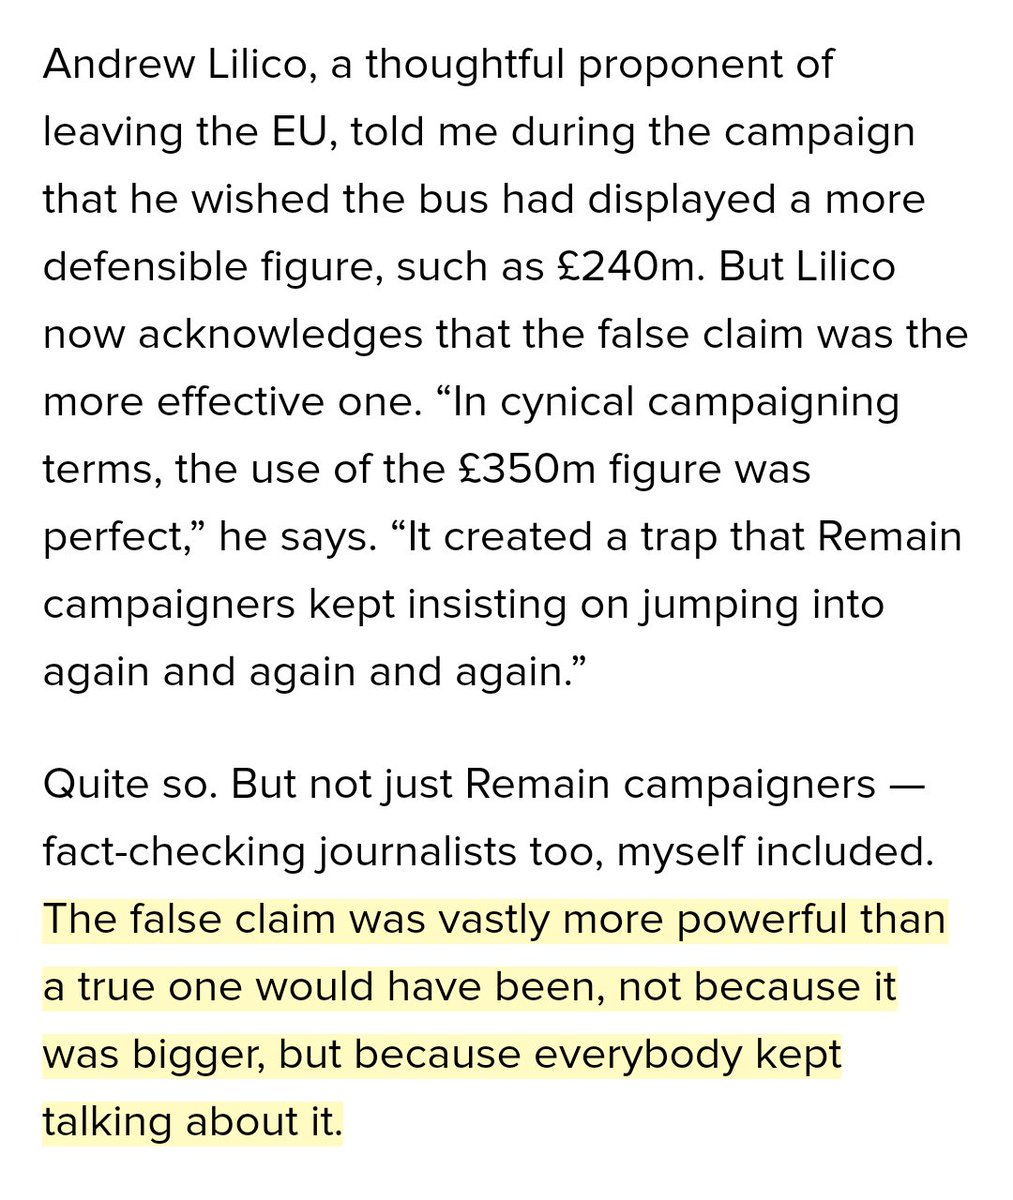This screenshot has width=1013, height=1200.
Task: Click the highlighted words "talking about it."
Action: (x=192, y=1121)
